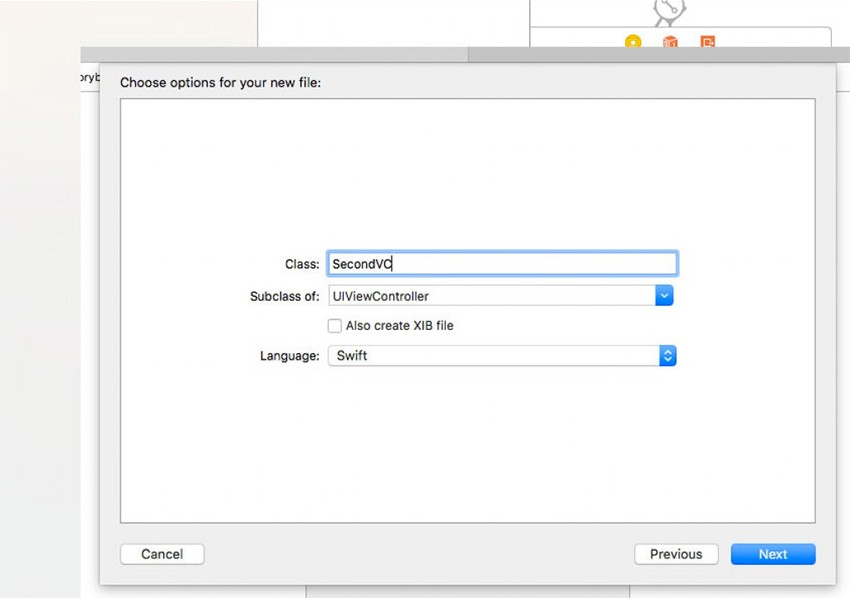This screenshot has width=850, height=598.
Task: Click the "Language:" label
Action: (x=289, y=356)
